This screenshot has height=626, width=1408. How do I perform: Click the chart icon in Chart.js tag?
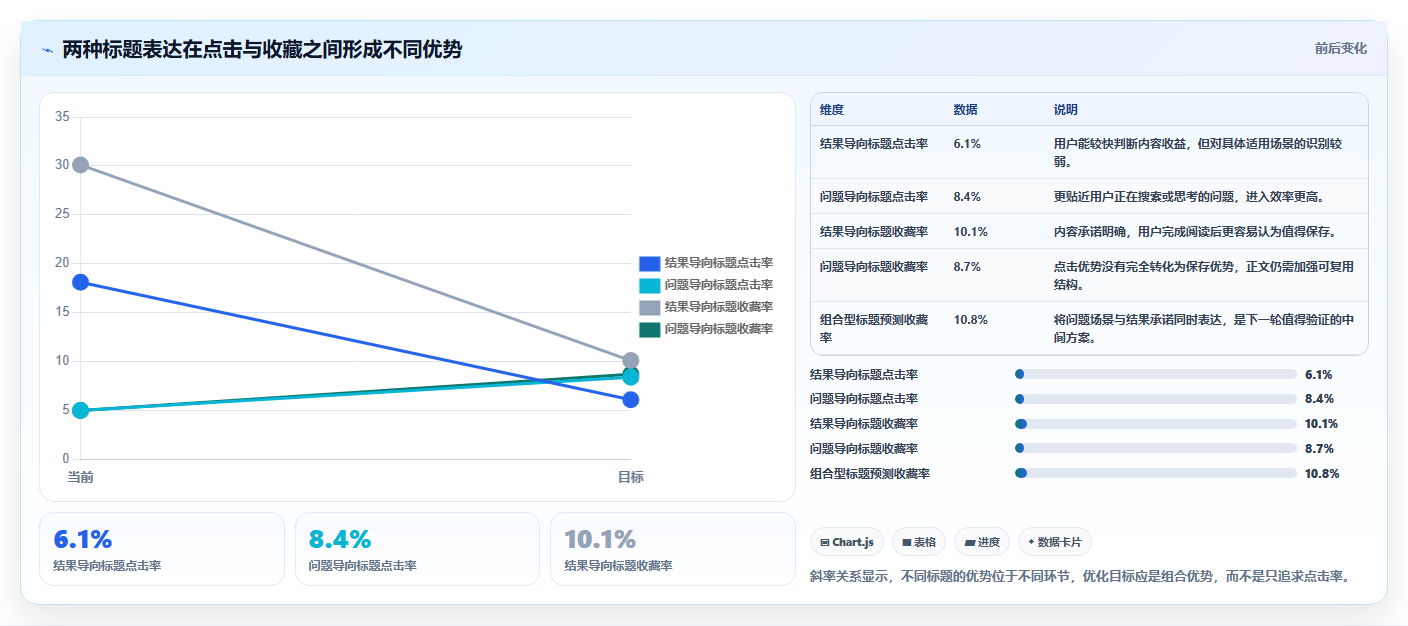tap(824, 542)
